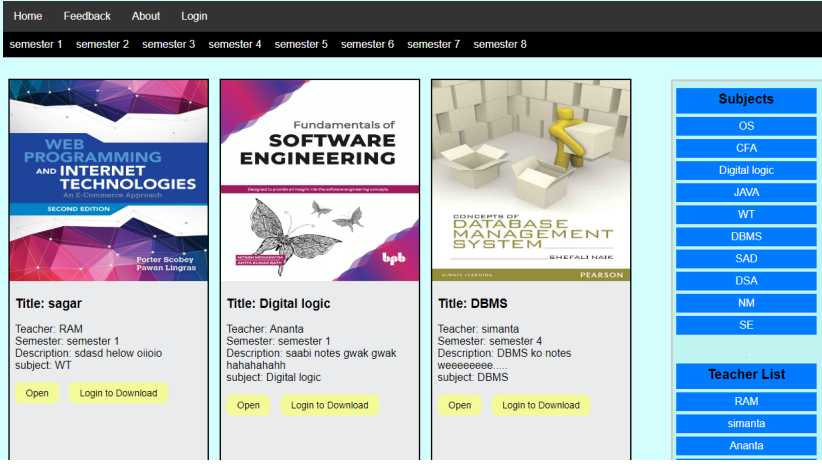822x466 pixels.
Task: Choose simanta in the Teacher List
Action: pyautogui.click(x=746, y=424)
